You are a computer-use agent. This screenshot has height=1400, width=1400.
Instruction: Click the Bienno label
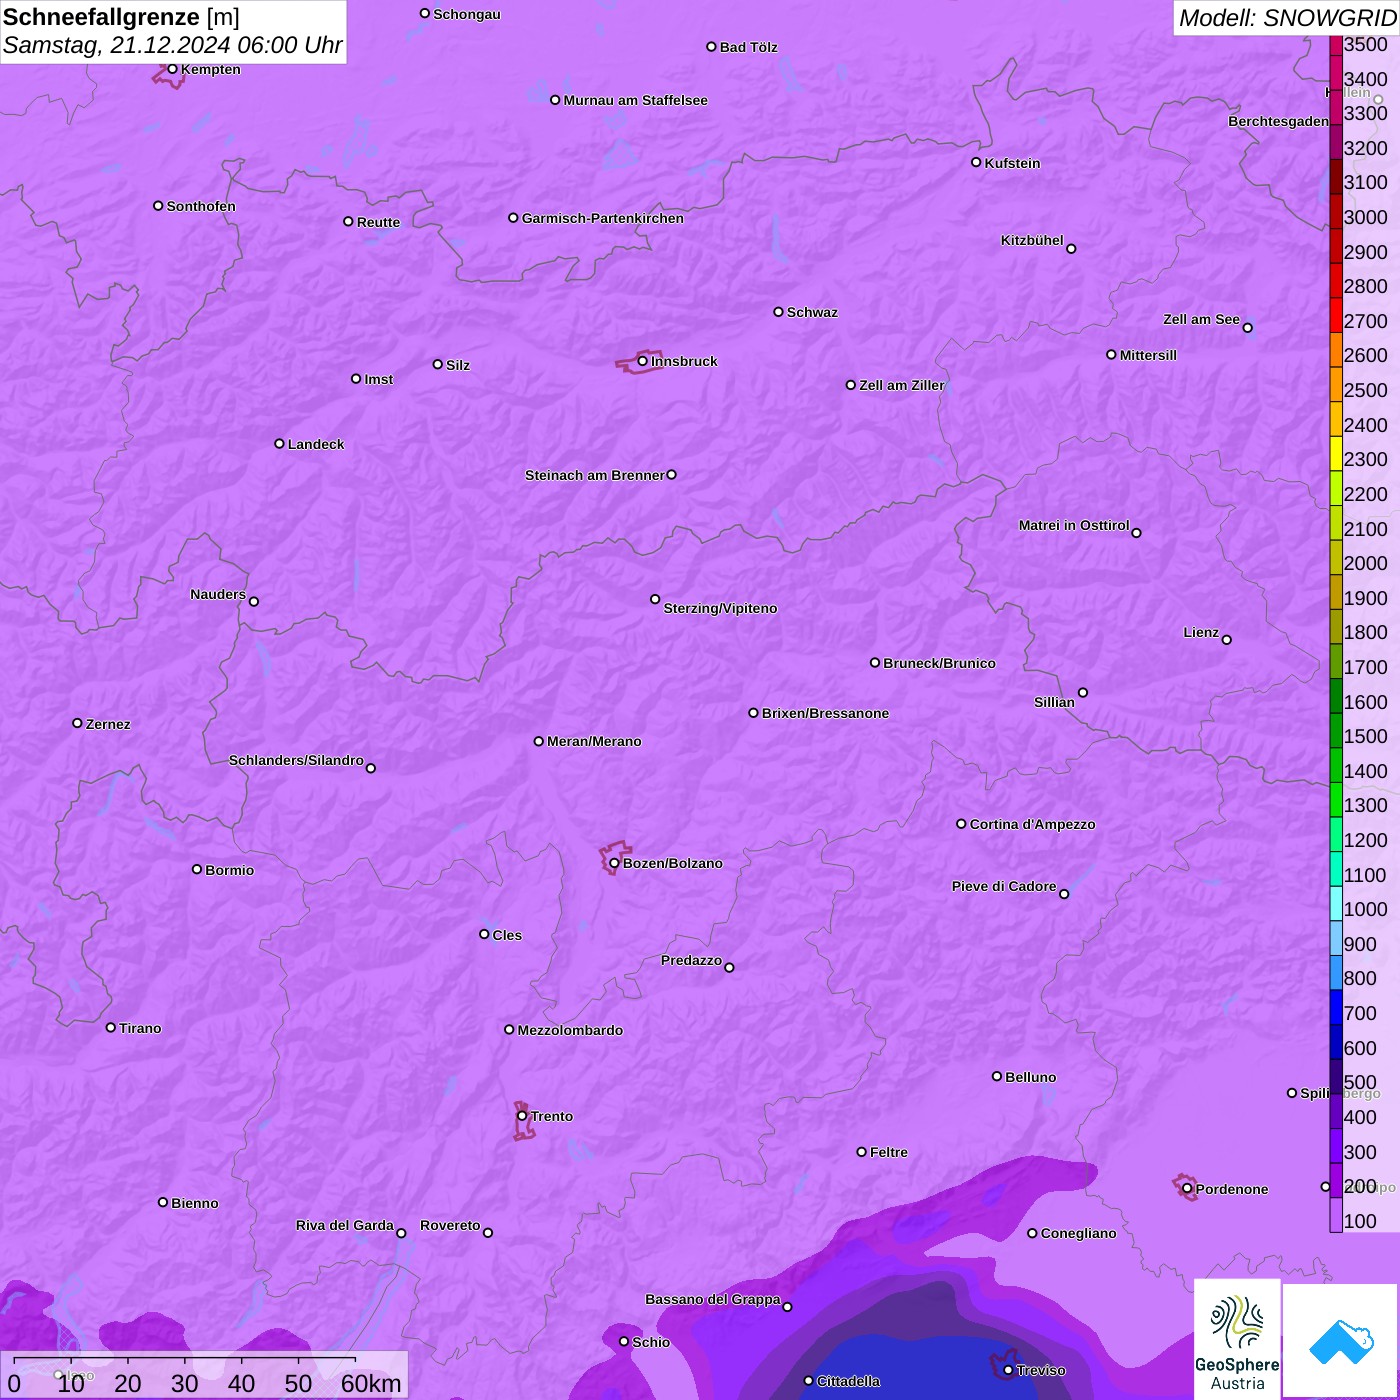coord(194,1203)
